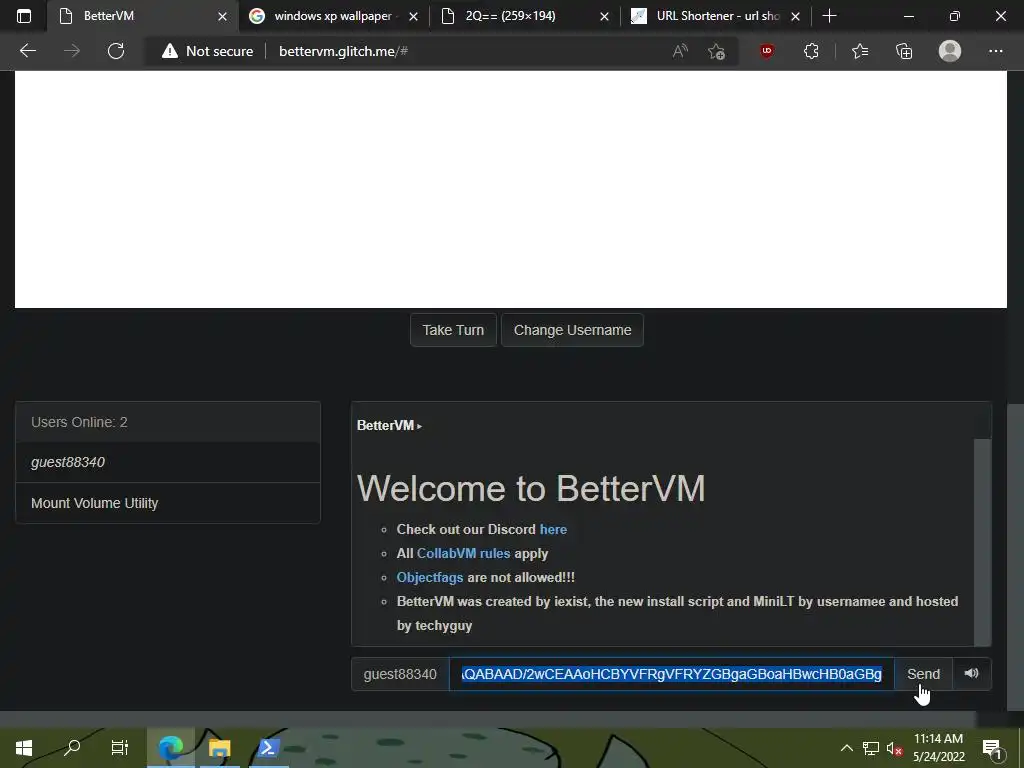Close the windows xp wallpaper tab
The width and height of the screenshot is (1024, 768).
(413, 16)
